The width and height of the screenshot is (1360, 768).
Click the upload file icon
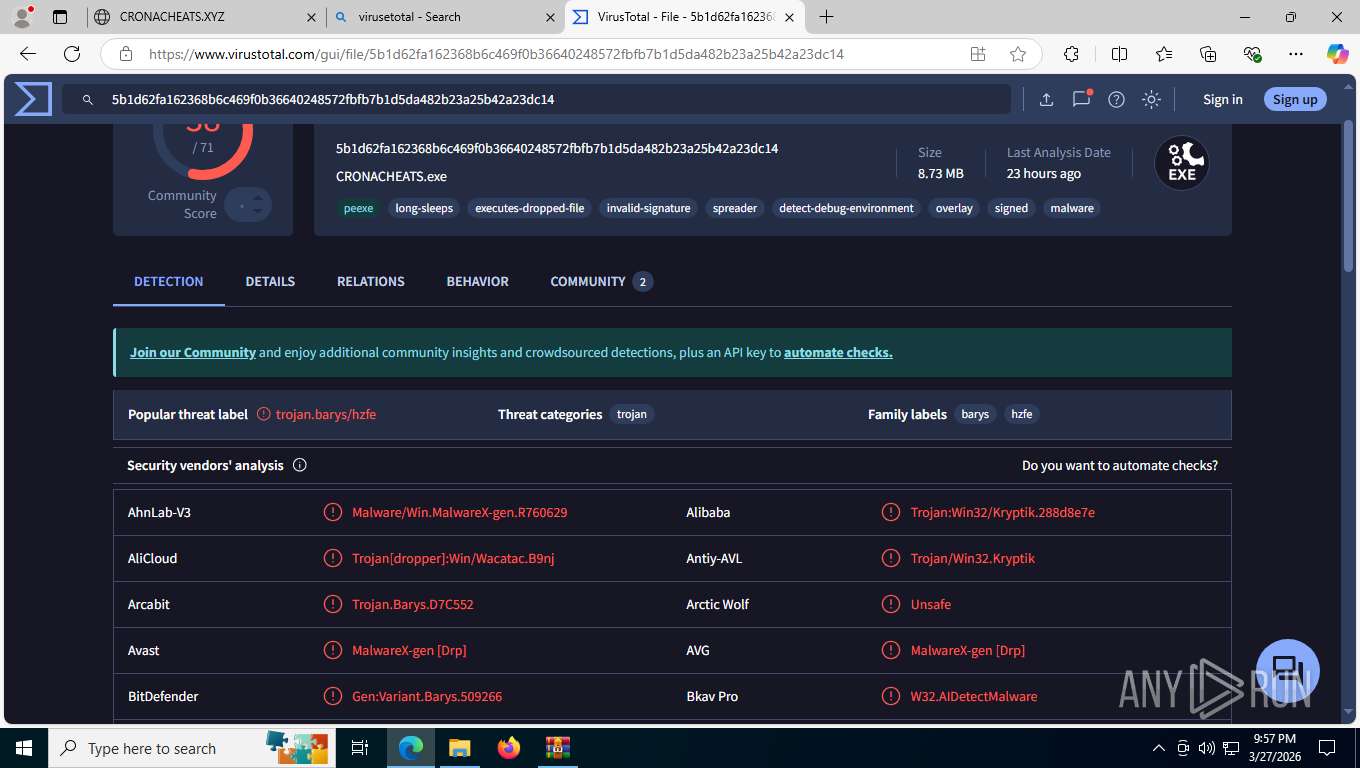coord(1046,99)
